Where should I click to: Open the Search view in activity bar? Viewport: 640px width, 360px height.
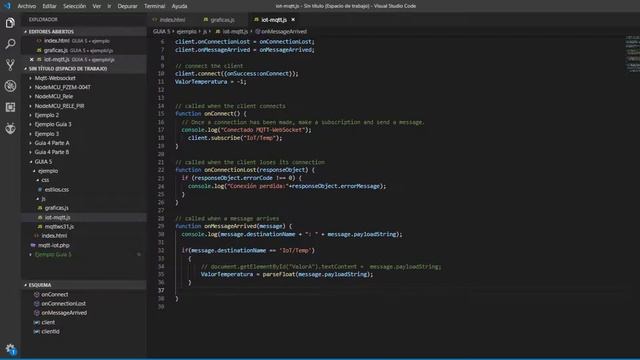(10, 44)
